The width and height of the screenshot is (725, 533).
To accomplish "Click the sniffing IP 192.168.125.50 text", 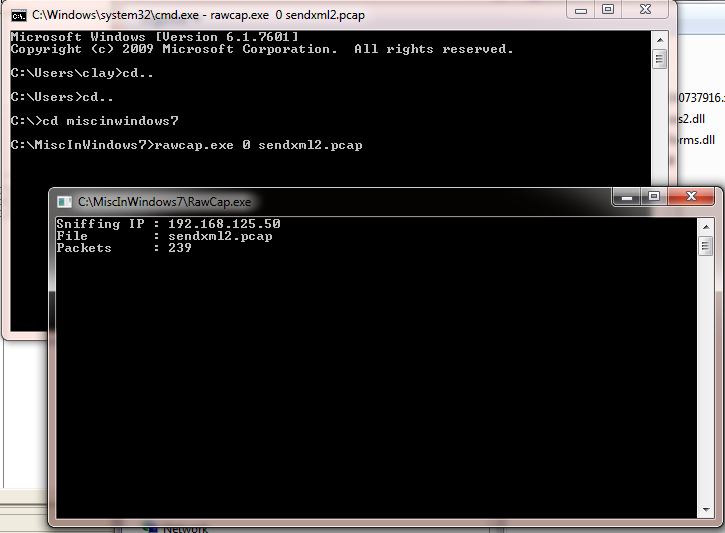I will tap(168, 224).
